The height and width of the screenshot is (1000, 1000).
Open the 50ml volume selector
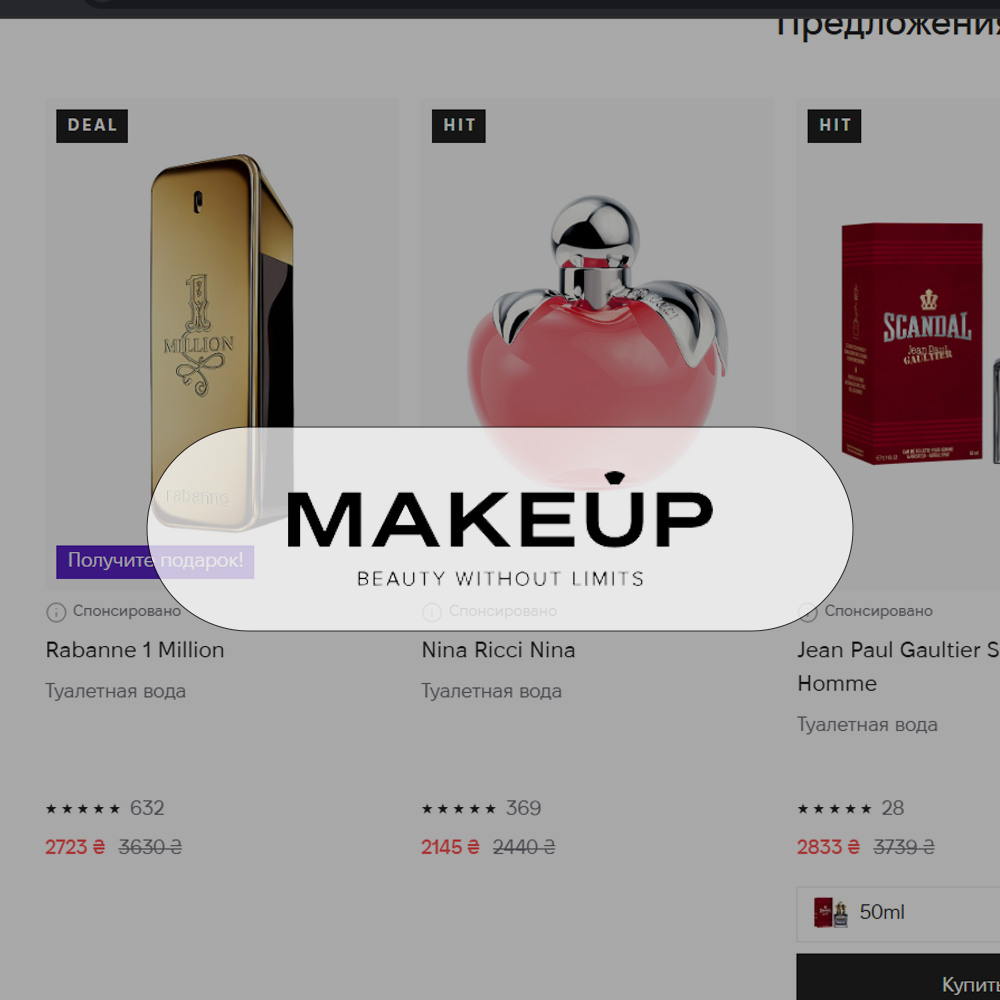click(x=898, y=913)
